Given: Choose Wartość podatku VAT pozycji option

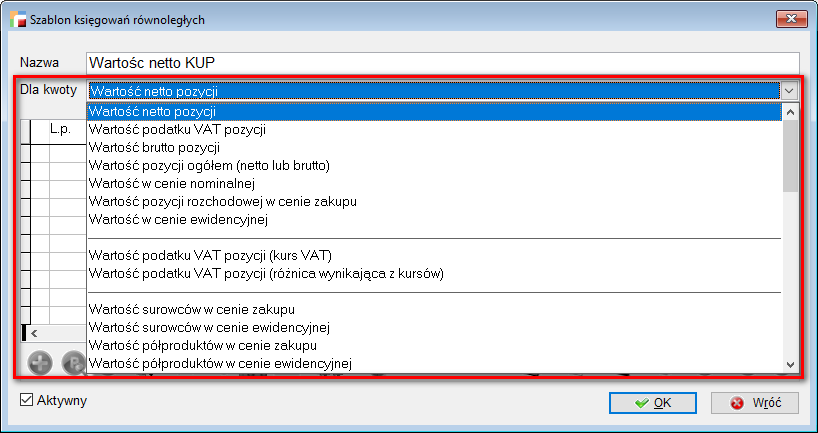Looking at the screenshot, I should tap(177, 129).
